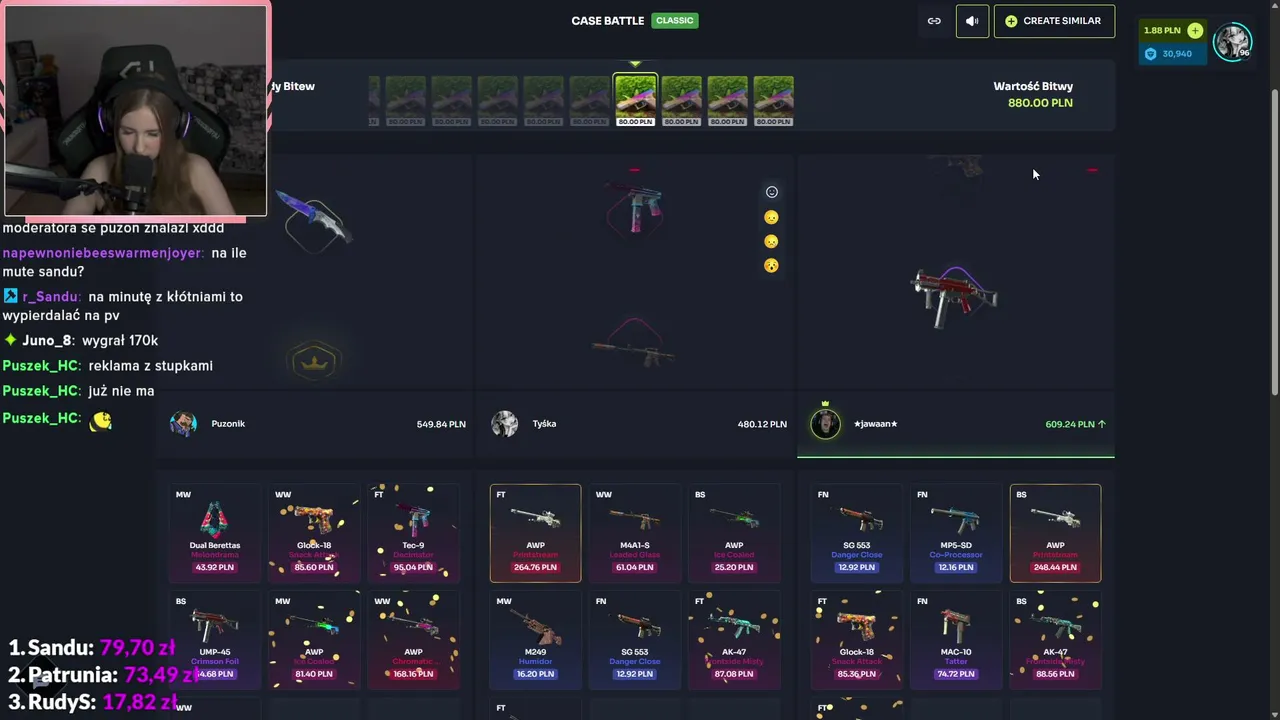This screenshot has height=720, width=1280.
Task: Click the pink pistol in Tyśka's roll
Action: click(x=636, y=207)
